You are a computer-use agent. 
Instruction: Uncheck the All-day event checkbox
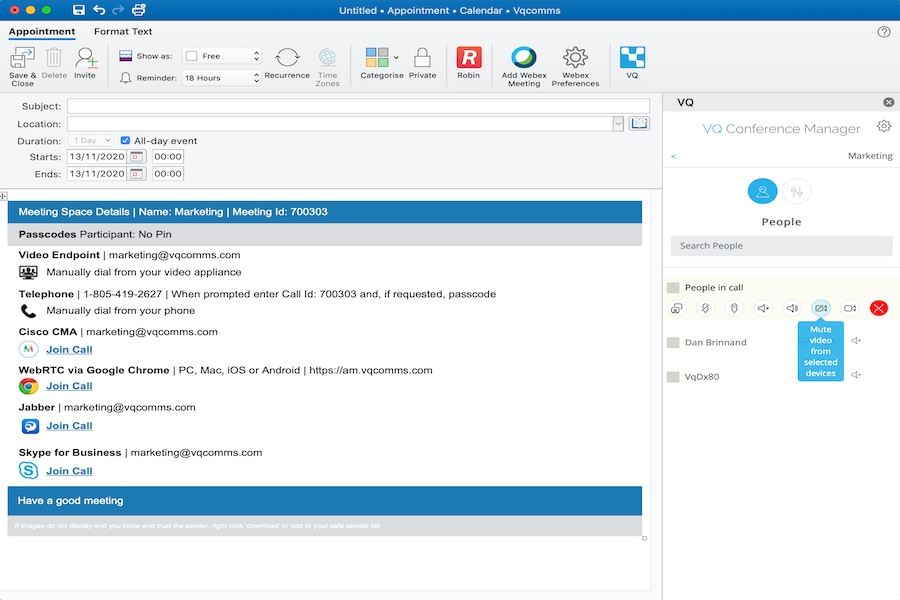(125, 140)
